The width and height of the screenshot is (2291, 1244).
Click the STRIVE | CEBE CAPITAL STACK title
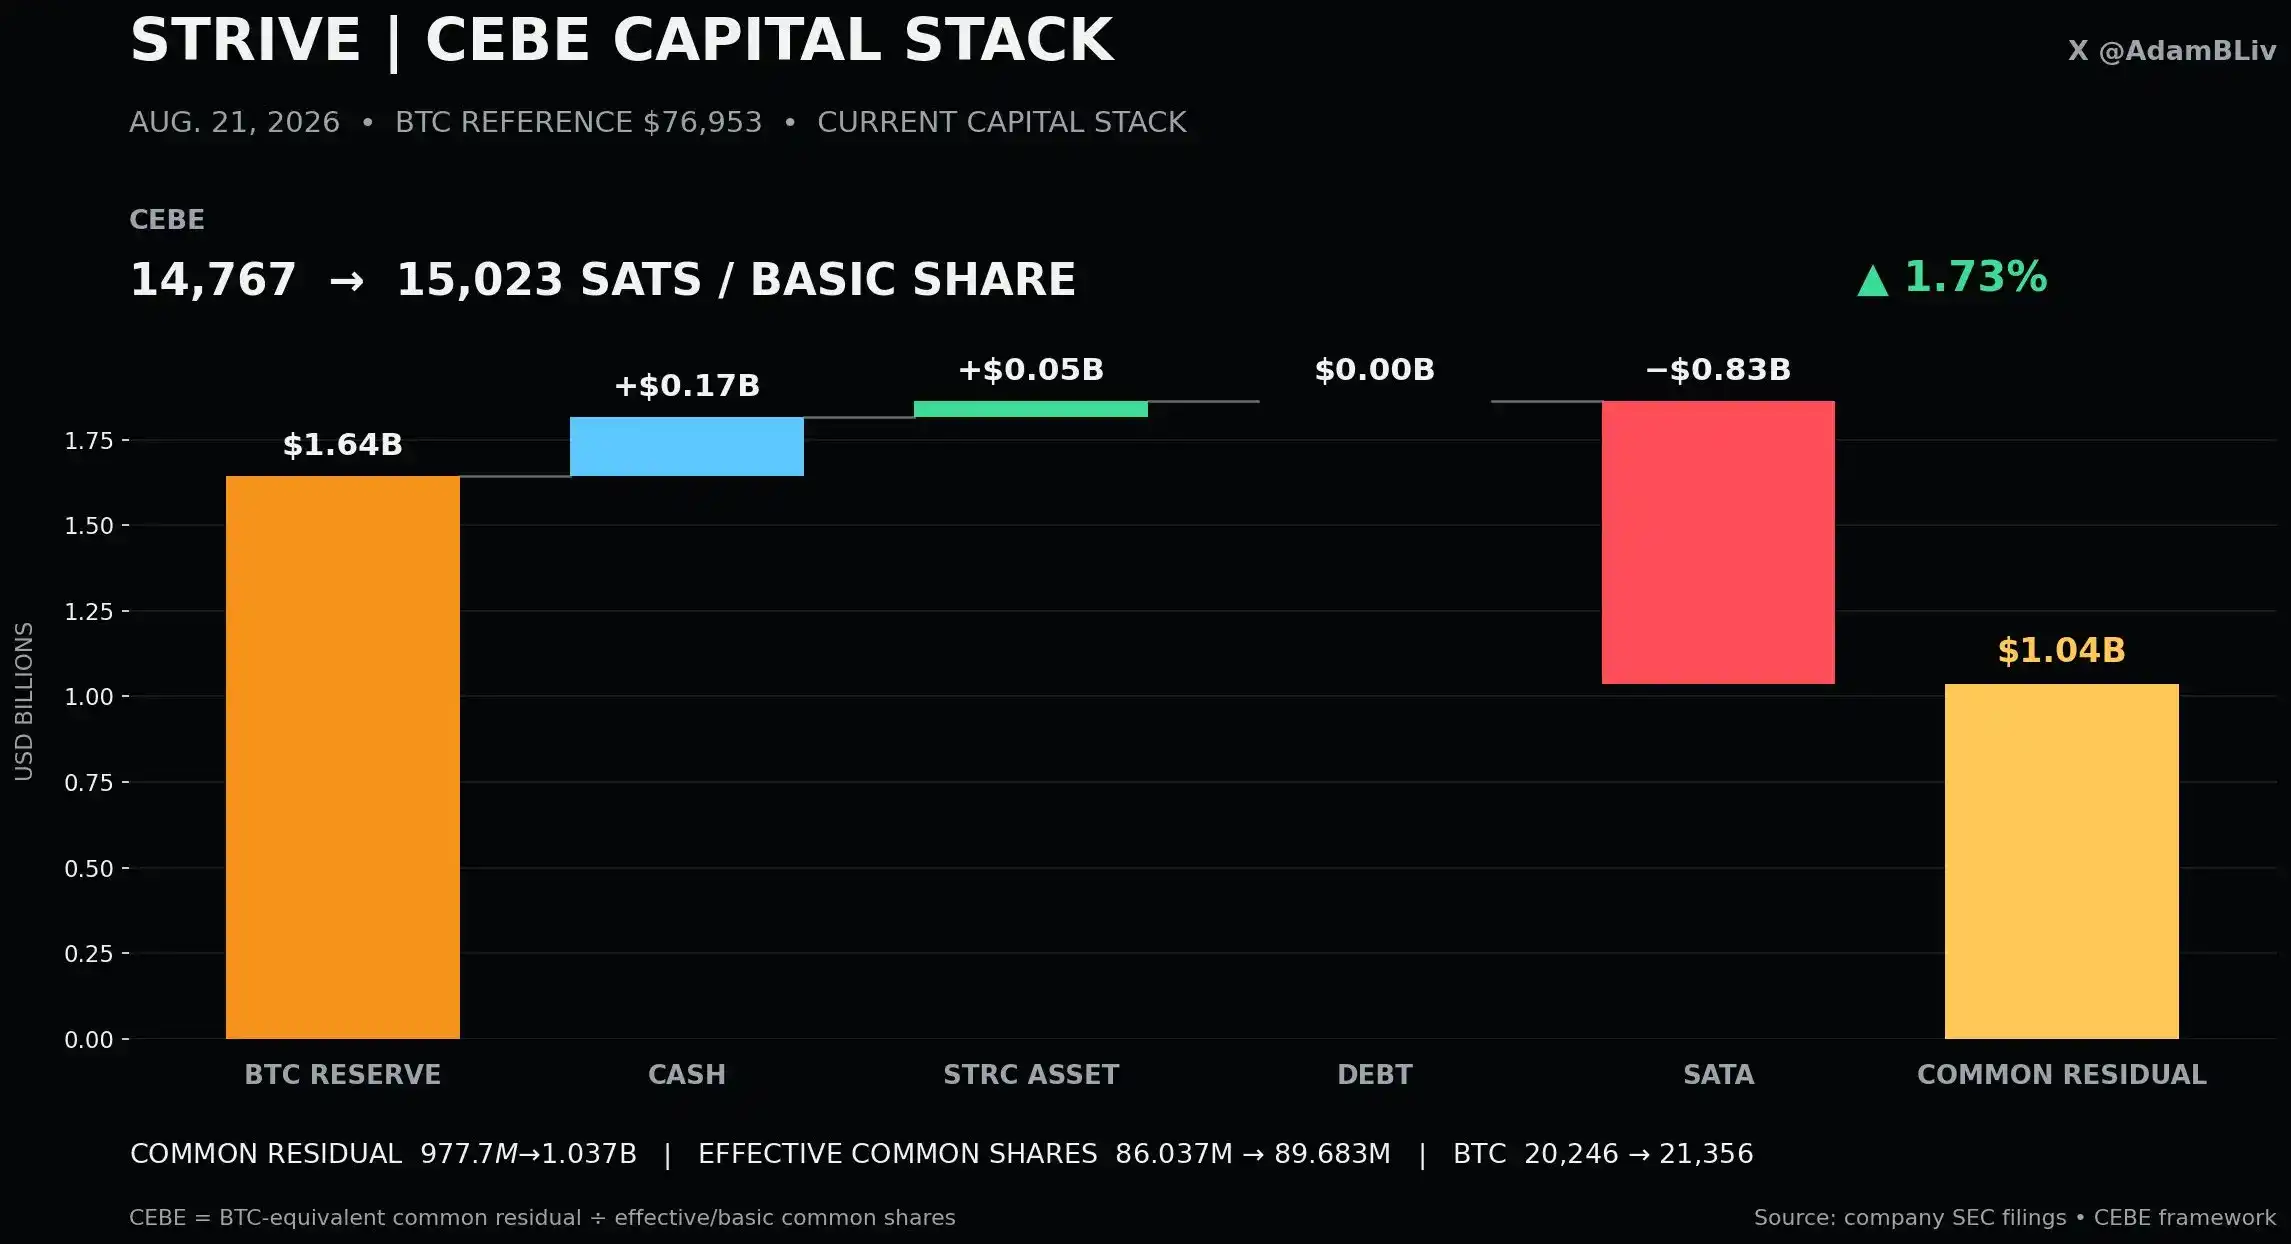tap(622, 42)
